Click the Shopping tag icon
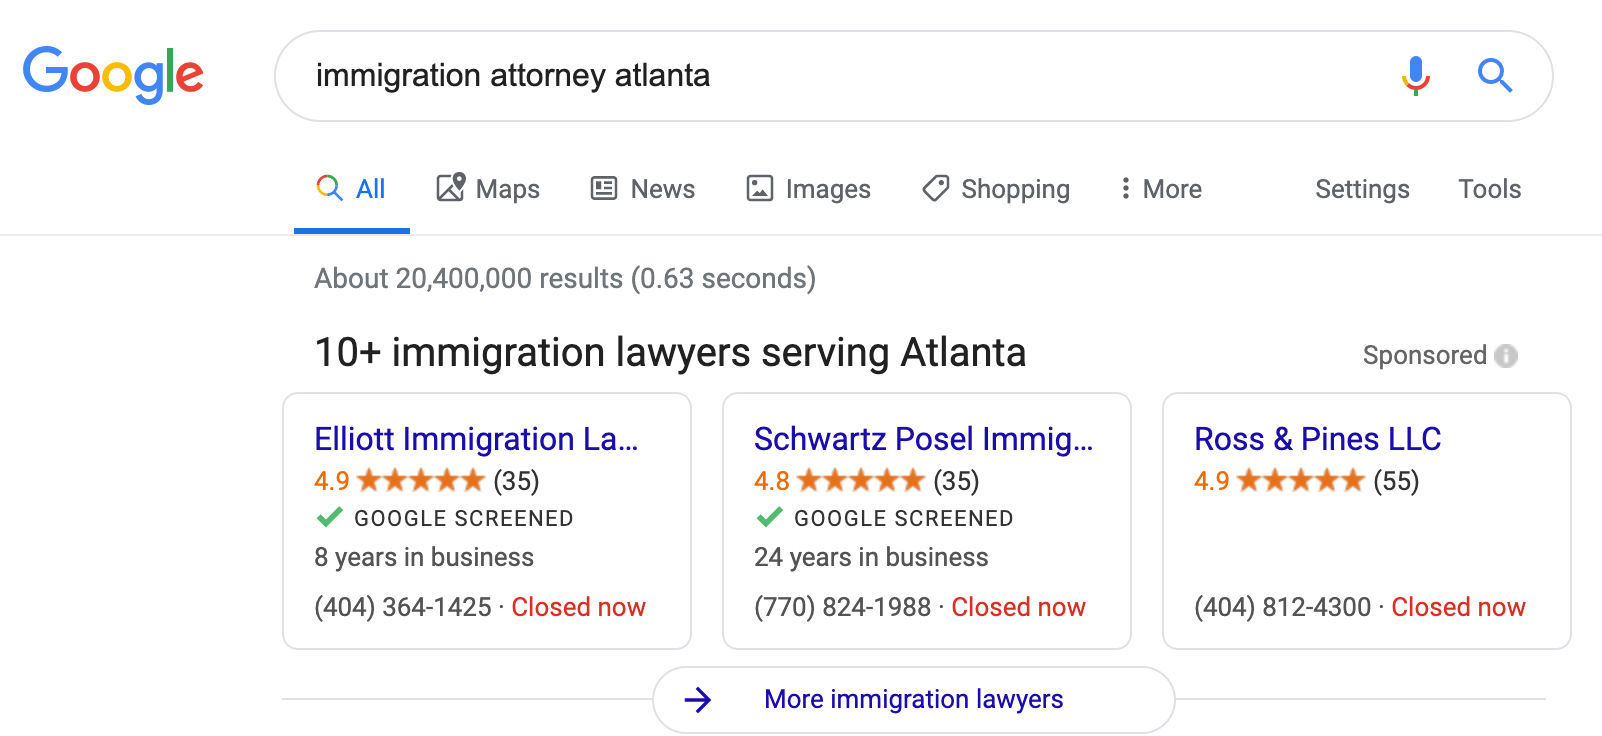1602x736 pixels. point(936,188)
